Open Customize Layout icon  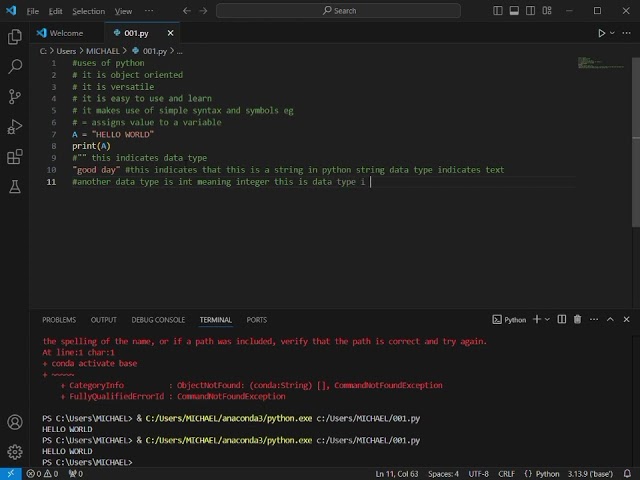547,11
